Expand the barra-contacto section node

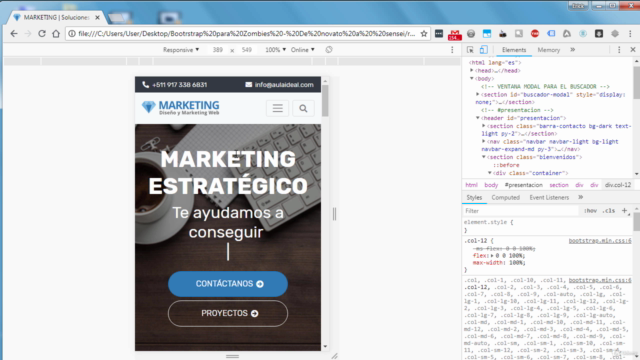[484, 126]
